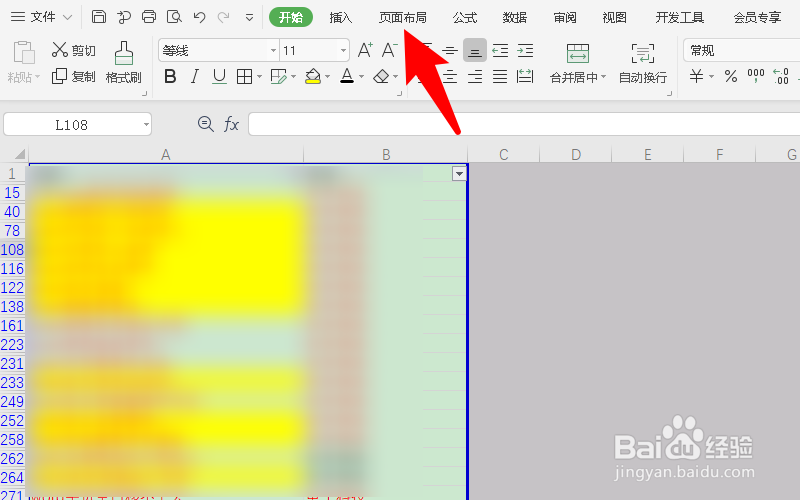This screenshot has height=500, width=800.
Task: Open the 开发工具 tab
Action: coord(680,17)
